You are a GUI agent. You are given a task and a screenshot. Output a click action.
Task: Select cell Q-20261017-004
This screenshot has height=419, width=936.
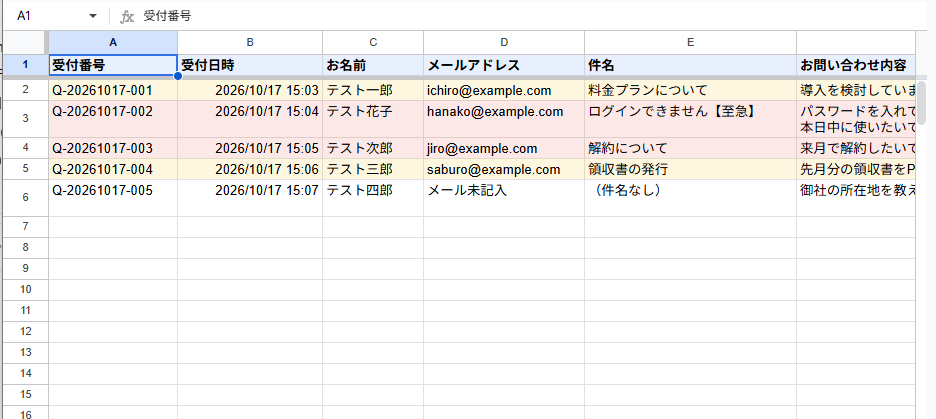(113, 169)
